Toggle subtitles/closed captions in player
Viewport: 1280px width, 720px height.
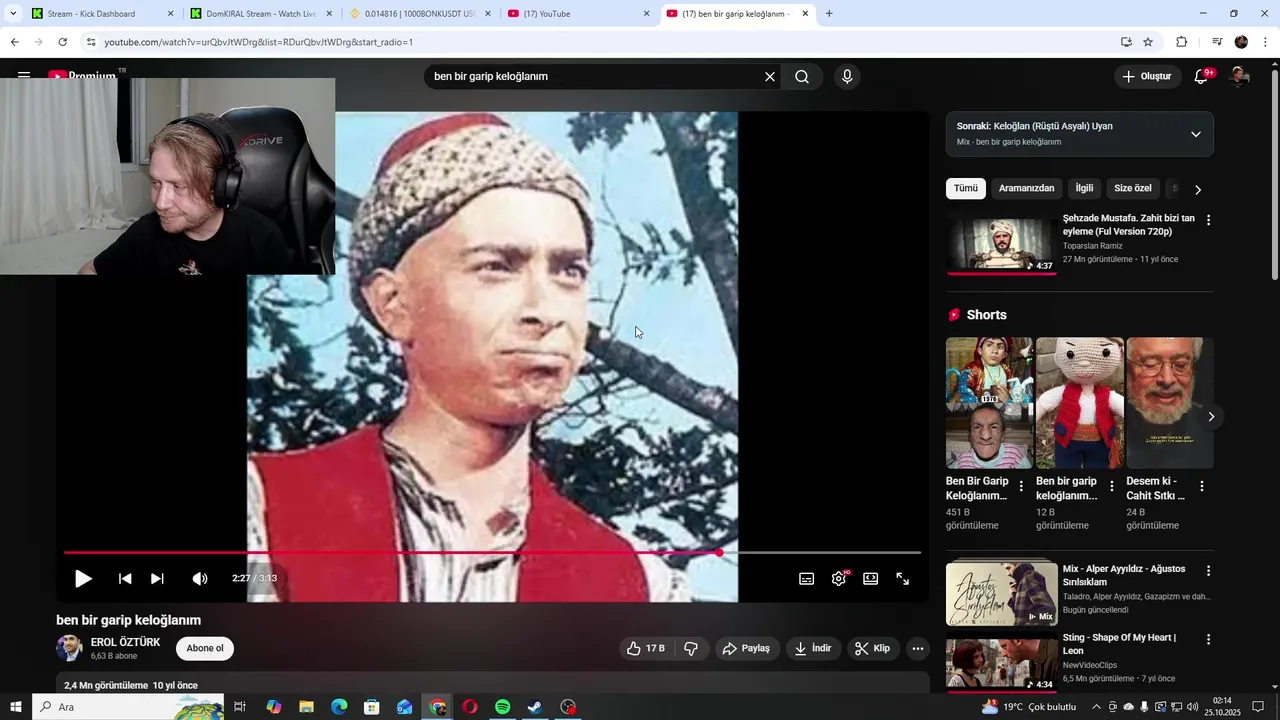click(x=806, y=578)
